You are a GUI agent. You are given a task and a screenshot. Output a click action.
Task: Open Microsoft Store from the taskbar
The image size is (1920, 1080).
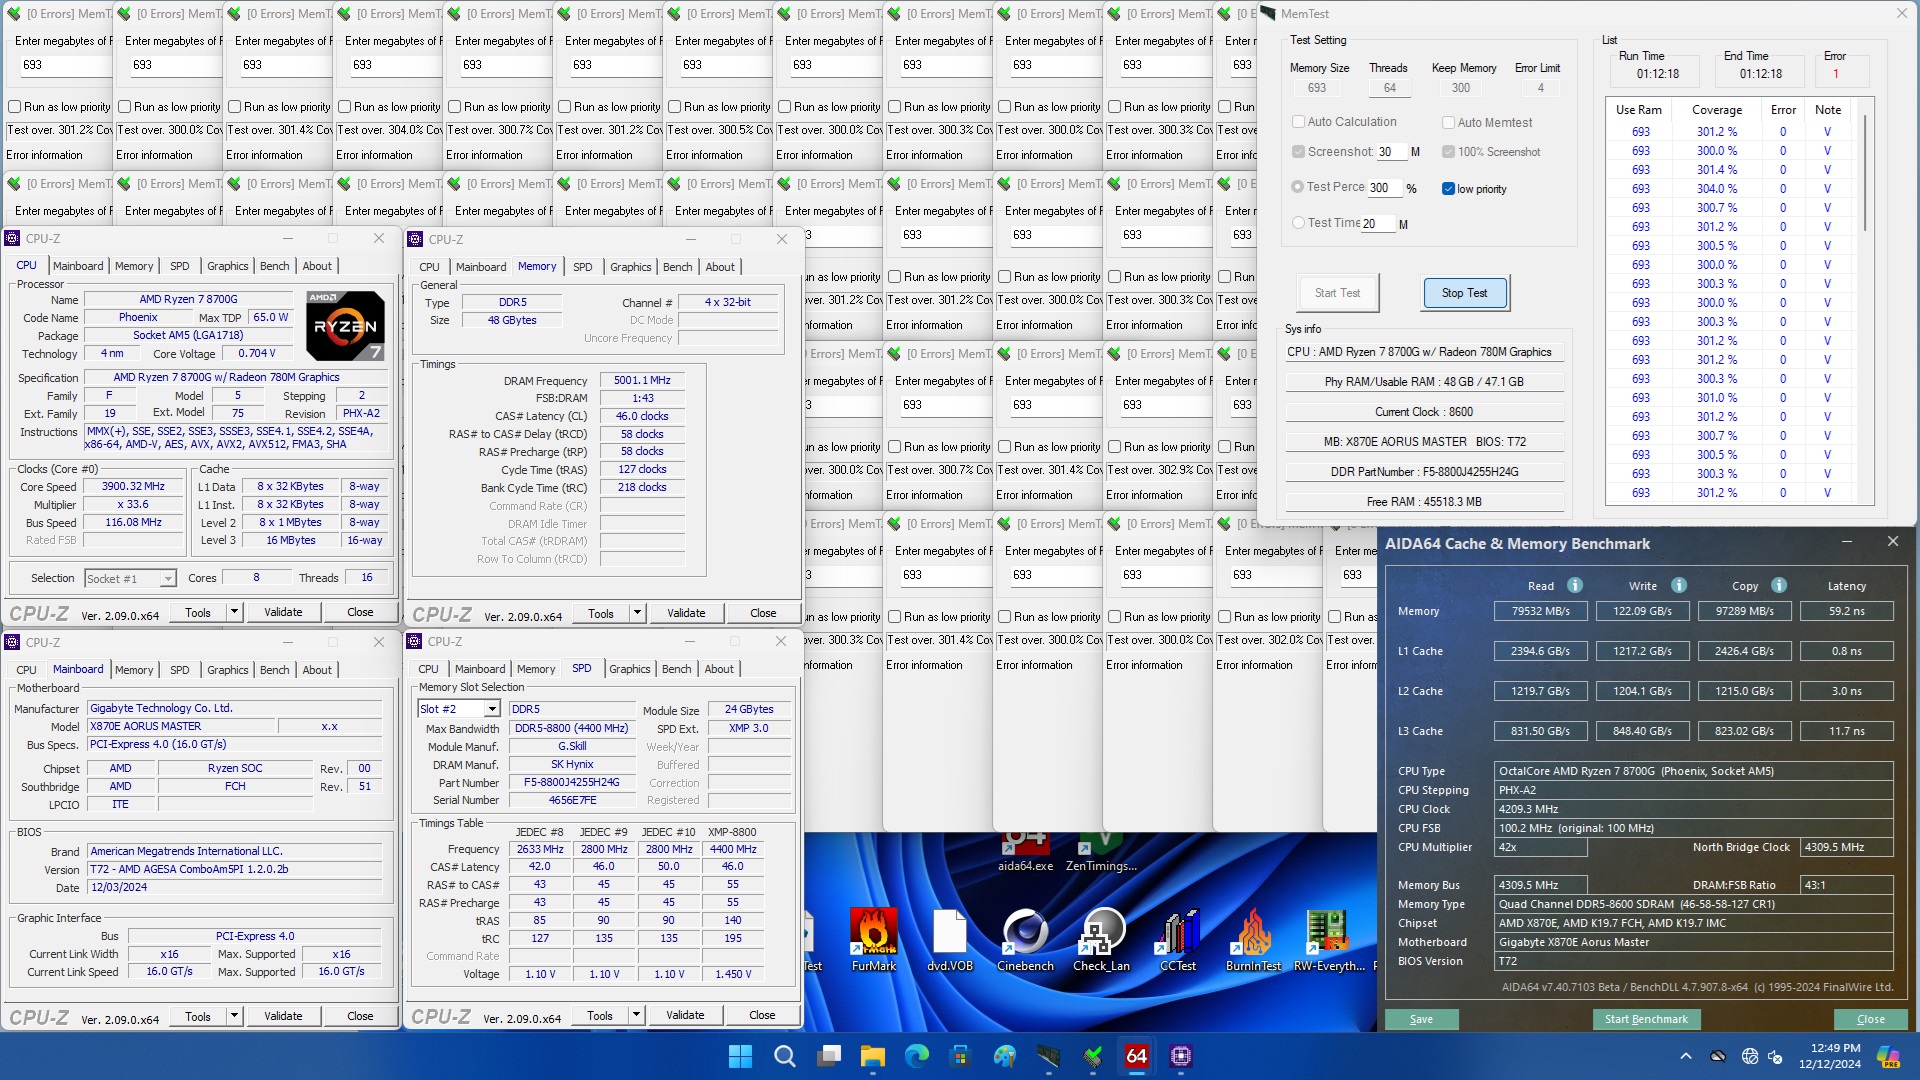point(960,1056)
